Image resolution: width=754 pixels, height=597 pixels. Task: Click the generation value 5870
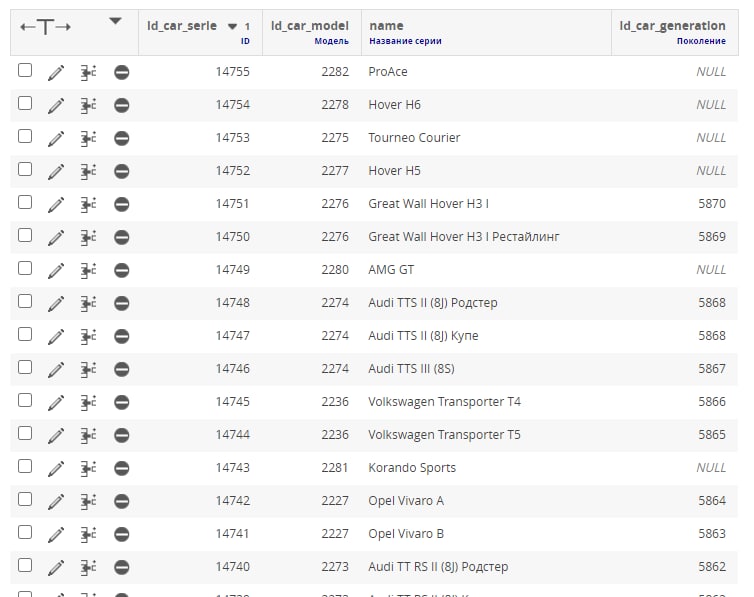[x=712, y=204]
